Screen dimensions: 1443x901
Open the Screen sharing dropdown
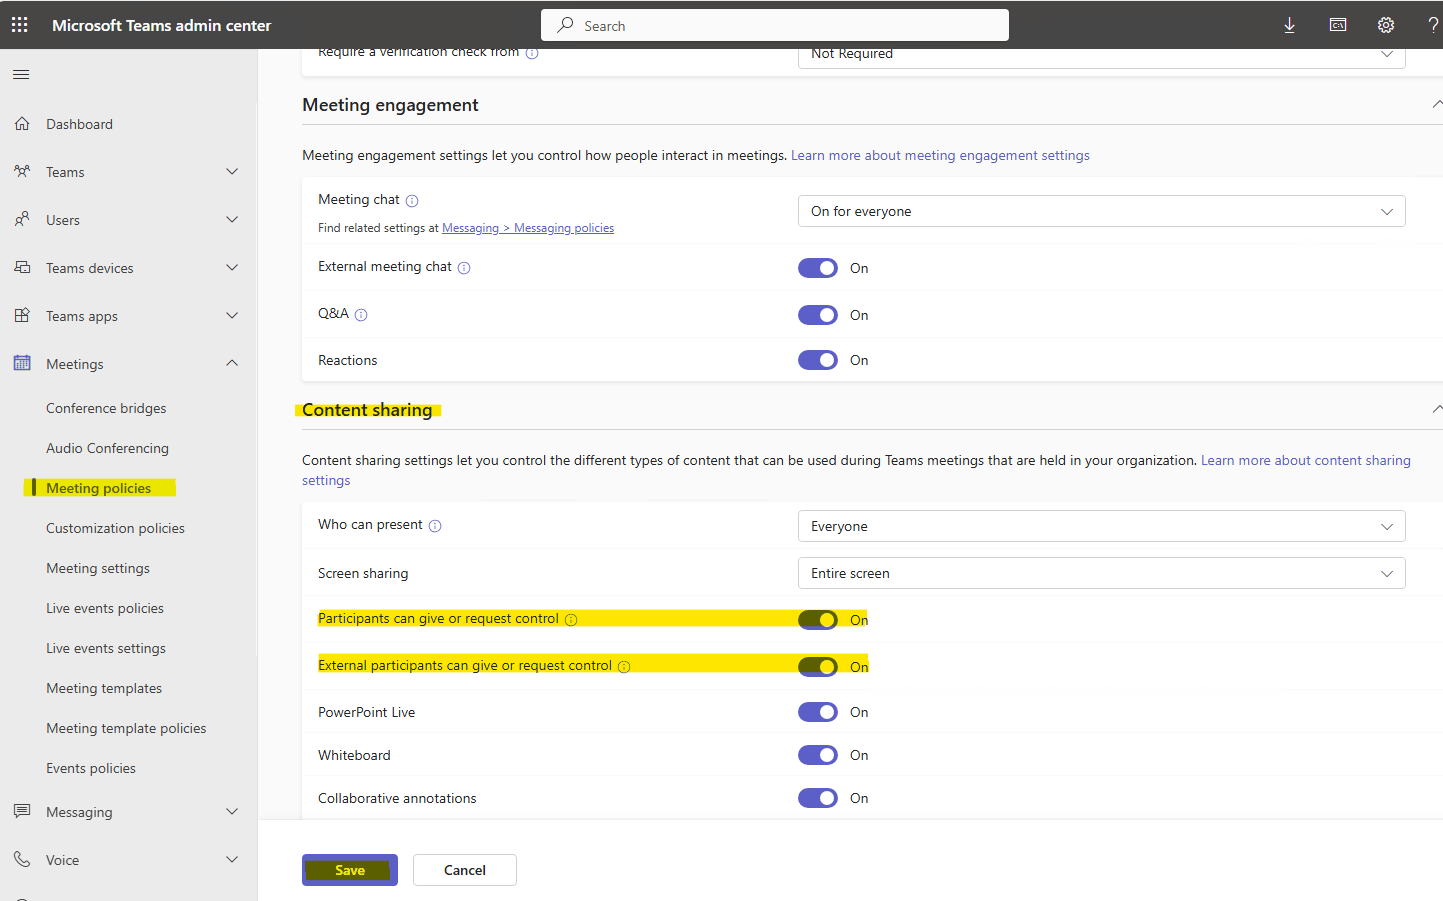[x=1102, y=573]
